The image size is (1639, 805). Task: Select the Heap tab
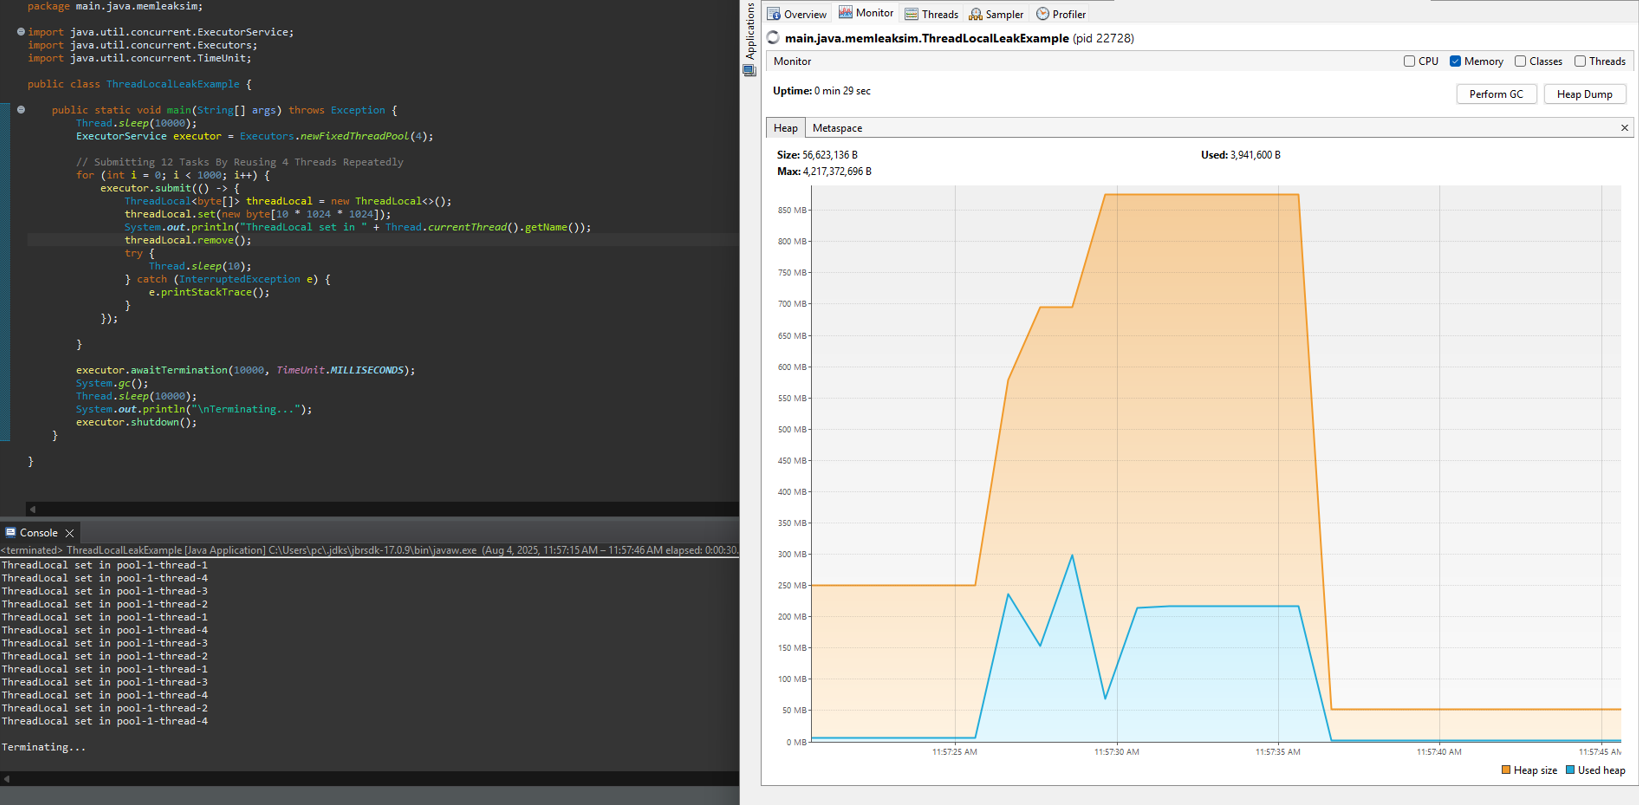point(785,128)
